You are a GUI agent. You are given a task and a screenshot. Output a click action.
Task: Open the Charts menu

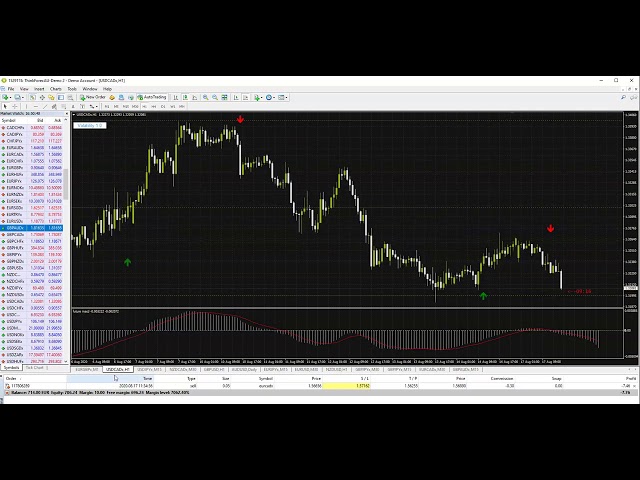(x=56, y=89)
